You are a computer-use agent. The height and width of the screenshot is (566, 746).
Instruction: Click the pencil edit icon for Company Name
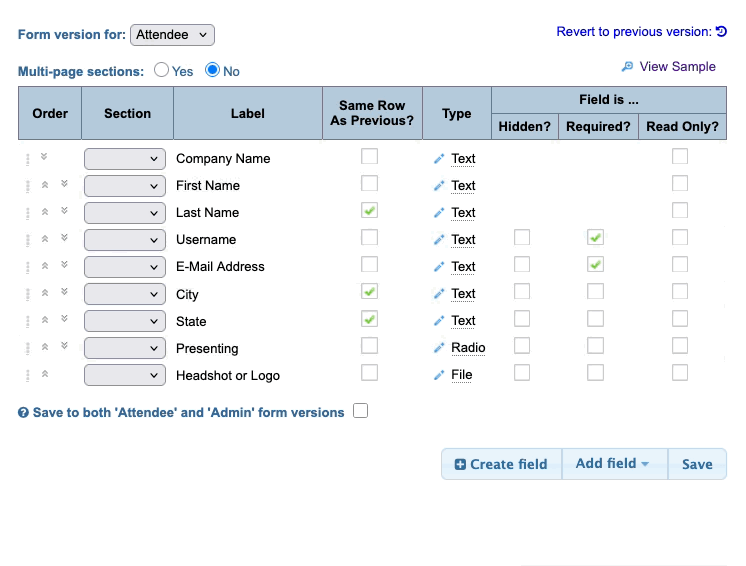click(x=438, y=159)
